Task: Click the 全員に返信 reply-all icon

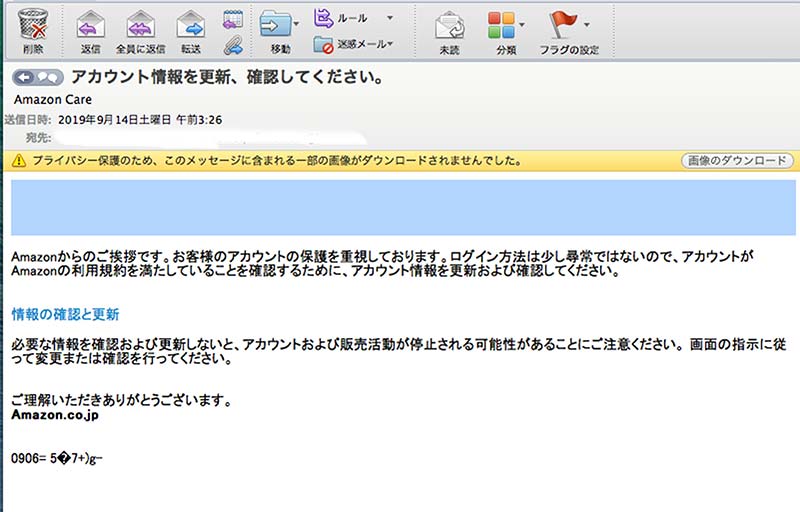Action: coord(140,24)
